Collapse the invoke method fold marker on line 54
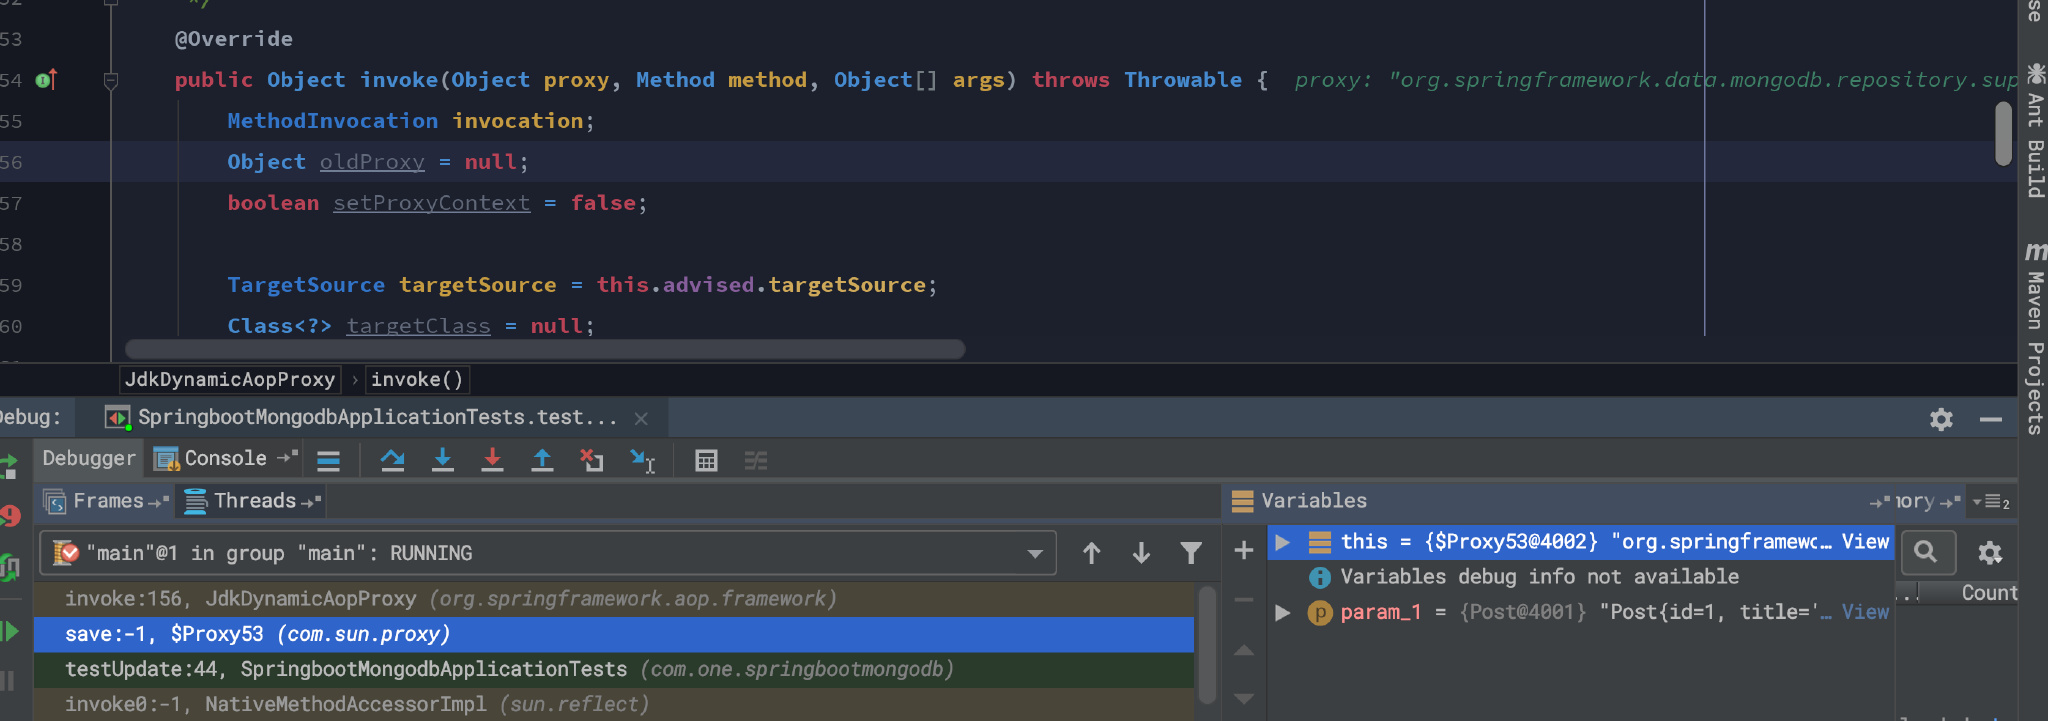2048x721 pixels. pos(111,80)
